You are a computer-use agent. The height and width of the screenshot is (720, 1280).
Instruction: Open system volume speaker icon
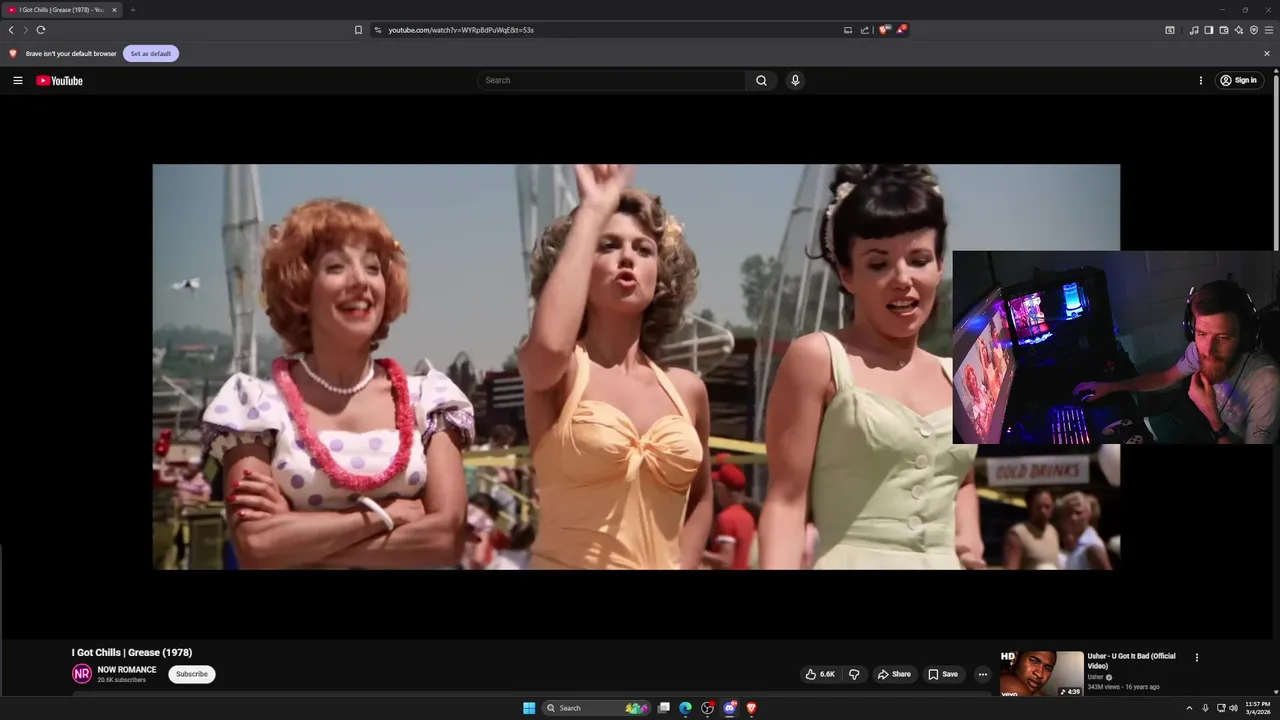coord(1233,708)
